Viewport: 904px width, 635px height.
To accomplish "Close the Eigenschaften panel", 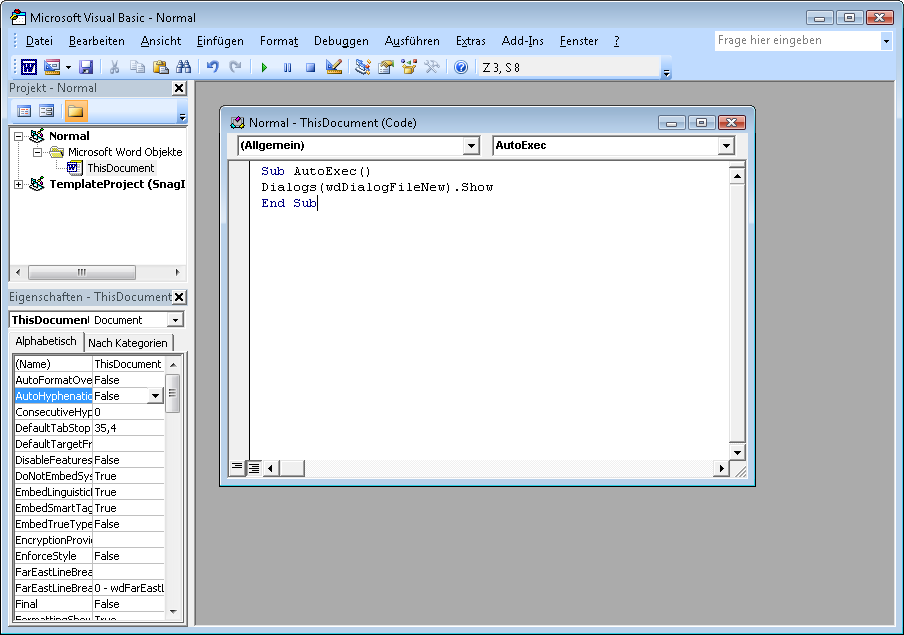I will [x=179, y=297].
